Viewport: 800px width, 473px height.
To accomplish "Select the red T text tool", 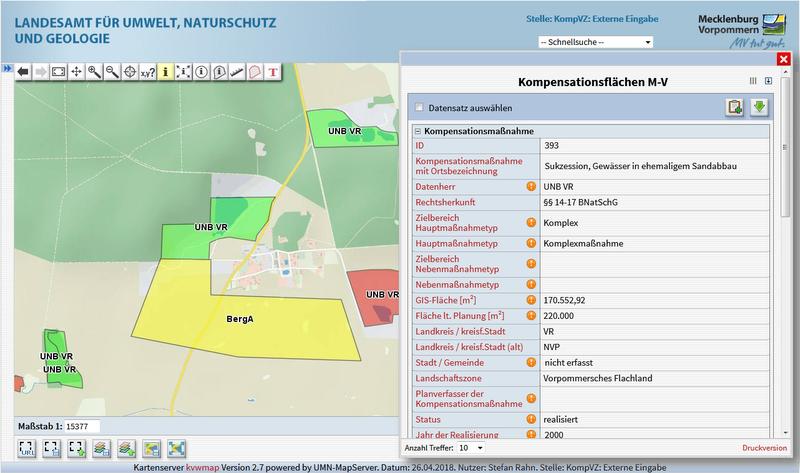I will coord(273,72).
